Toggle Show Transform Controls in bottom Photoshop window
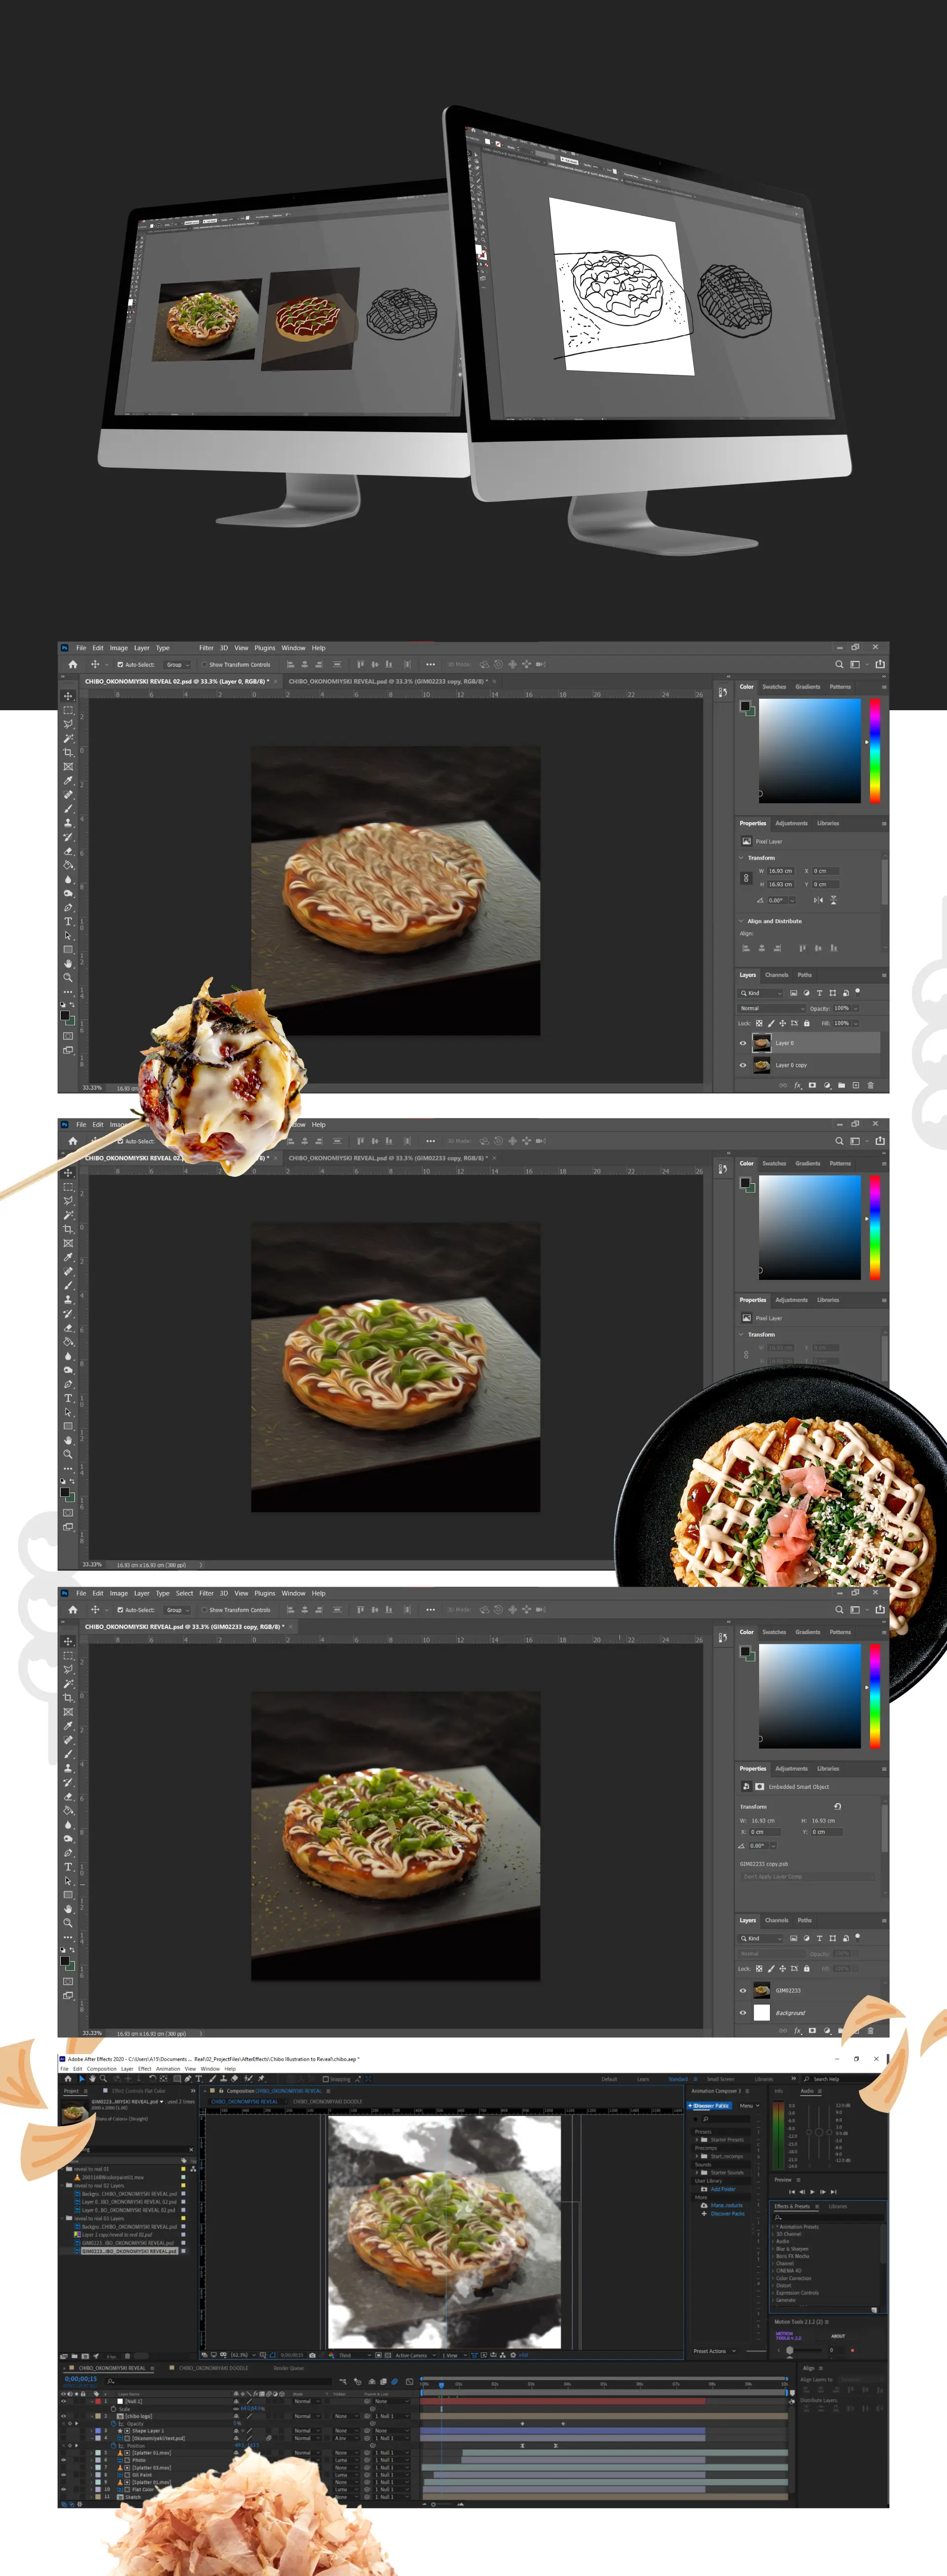The image size is (947, 2576). (204, 1610)
